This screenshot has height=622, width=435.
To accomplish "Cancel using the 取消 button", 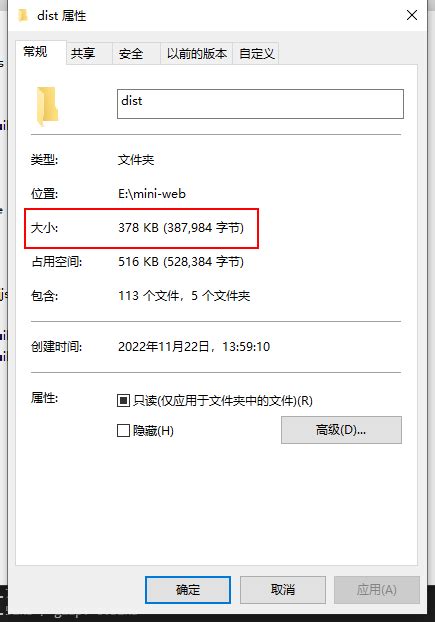I will coord(283,589).
